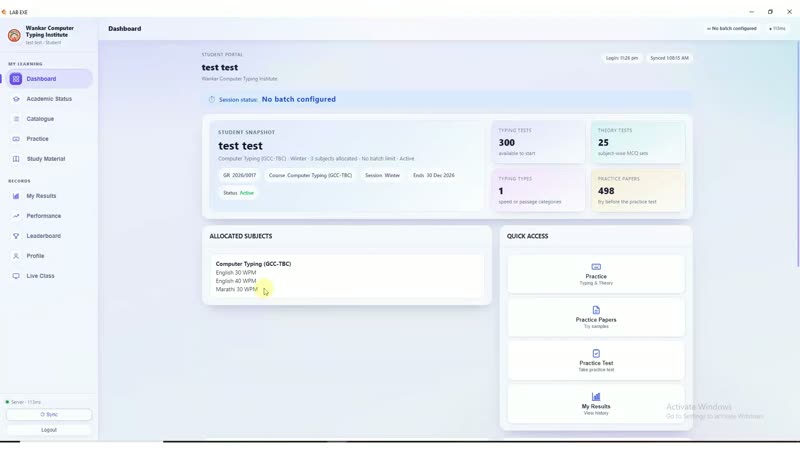This screenshot has height=450, width=800.
Task: Click the Academic Status graduation cap icon
Action: (x=16, y=99)
